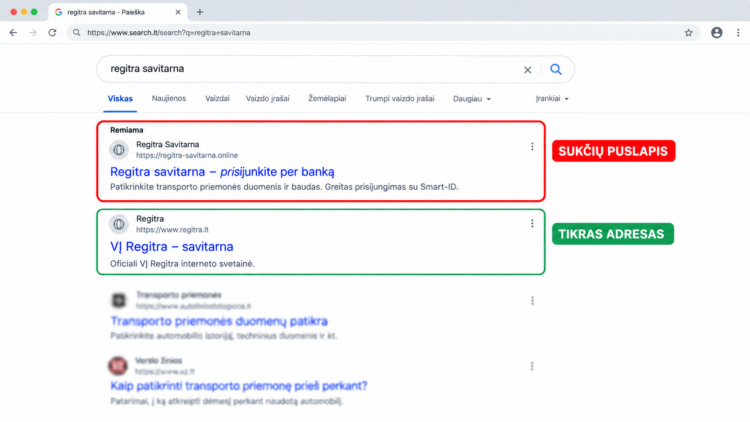Switch to the Vaizdai tab
This screenshot has height=422, width=750.
pos(217,99)
